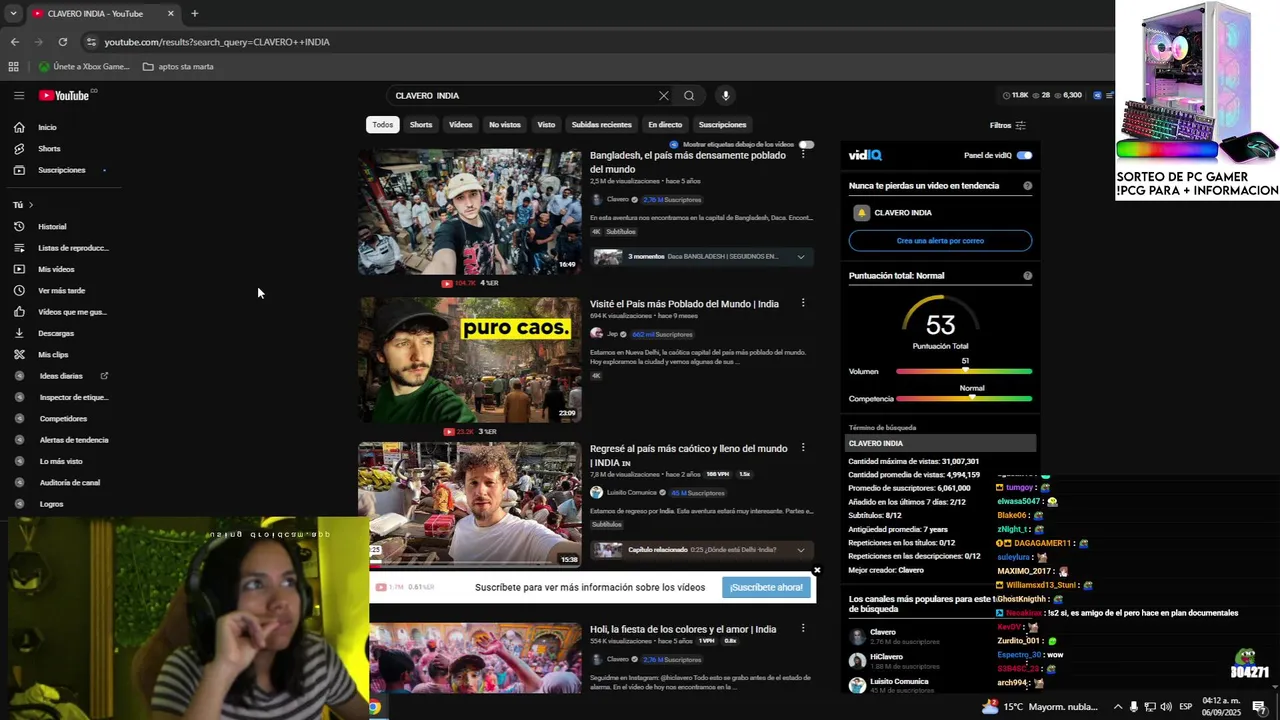Open the Windows notification center
The height and width of the screenshot is (720, 1280).
coord(1259,707)
